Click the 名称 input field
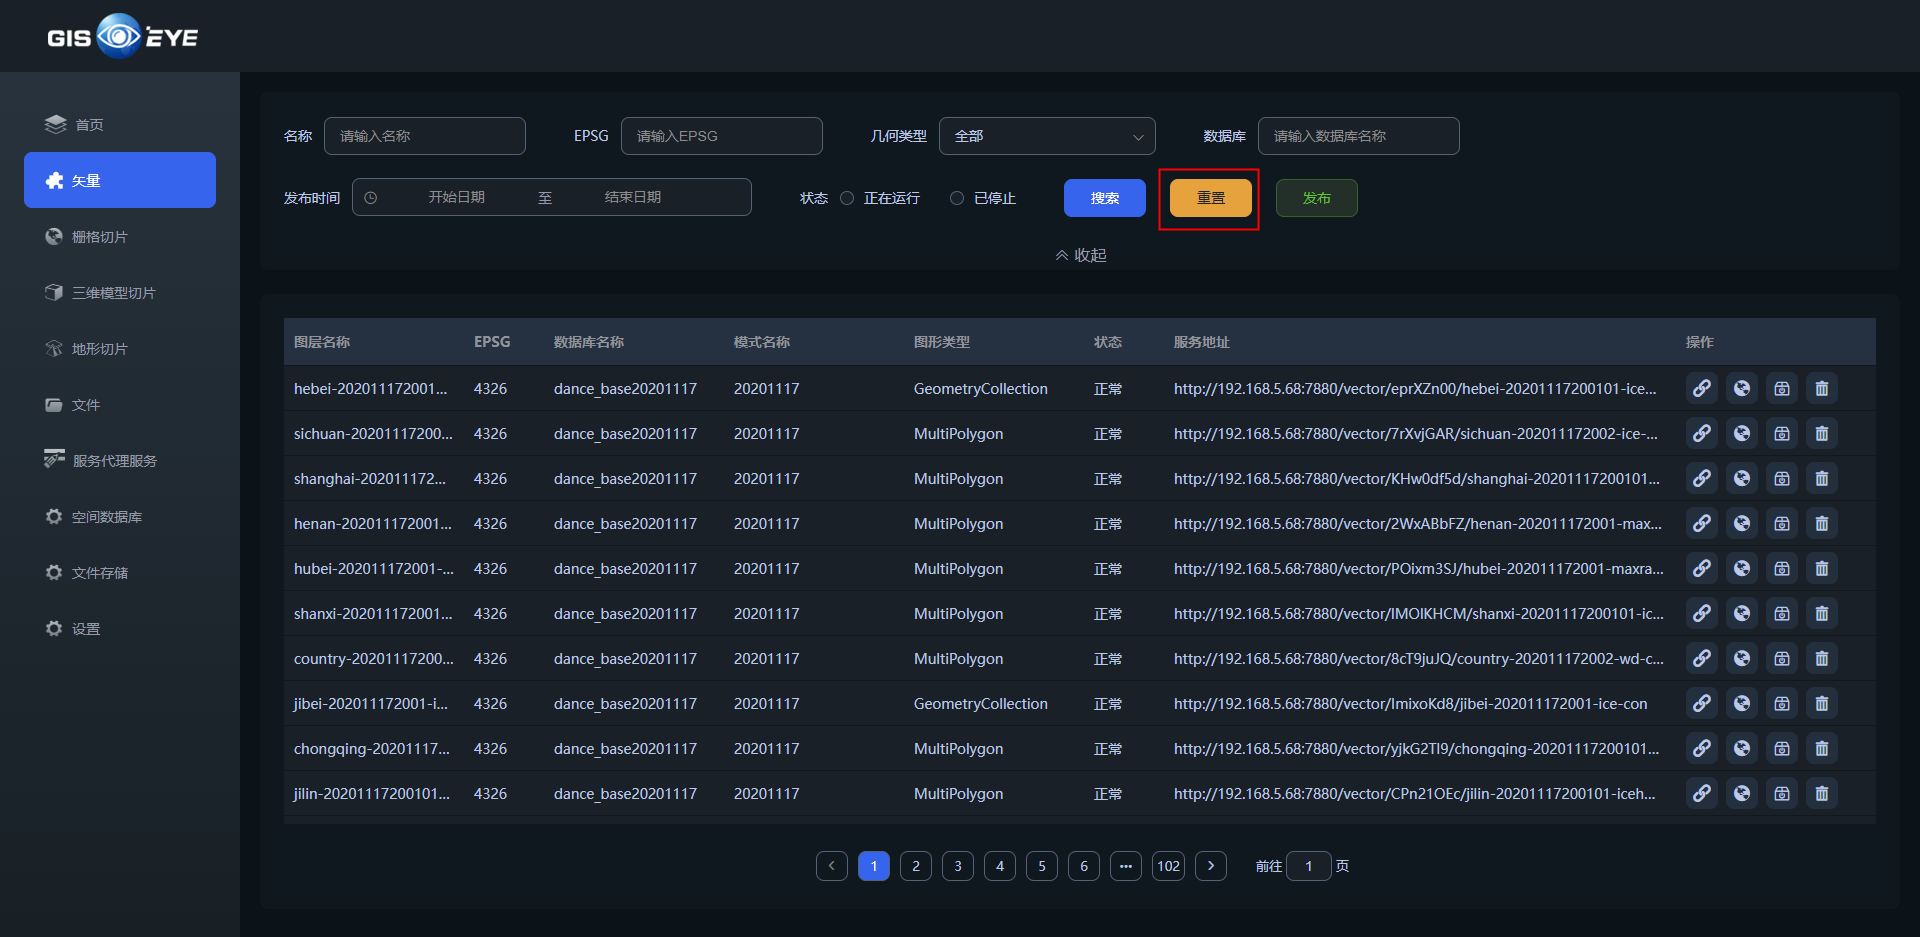This screenshot has height=937, width=1920. tap(425, 136)
